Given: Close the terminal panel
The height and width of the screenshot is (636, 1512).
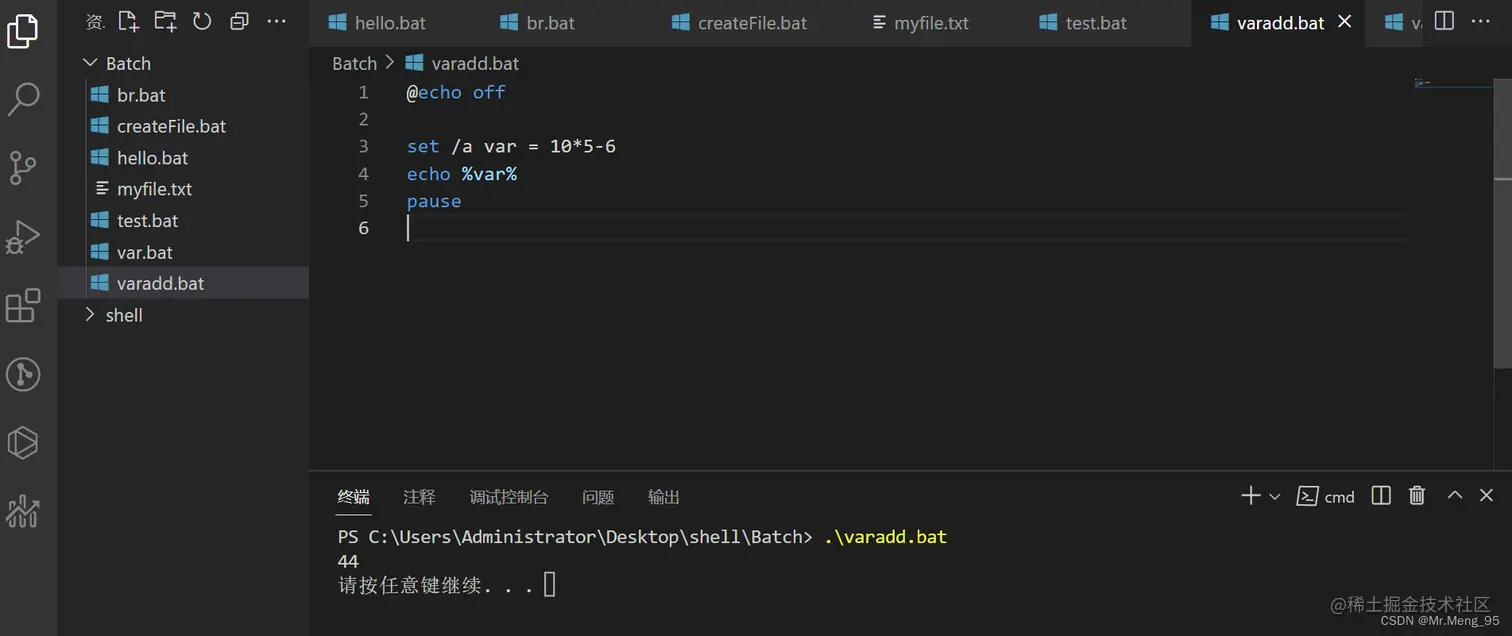Looking at the screenshot, I should [1486, 496].
